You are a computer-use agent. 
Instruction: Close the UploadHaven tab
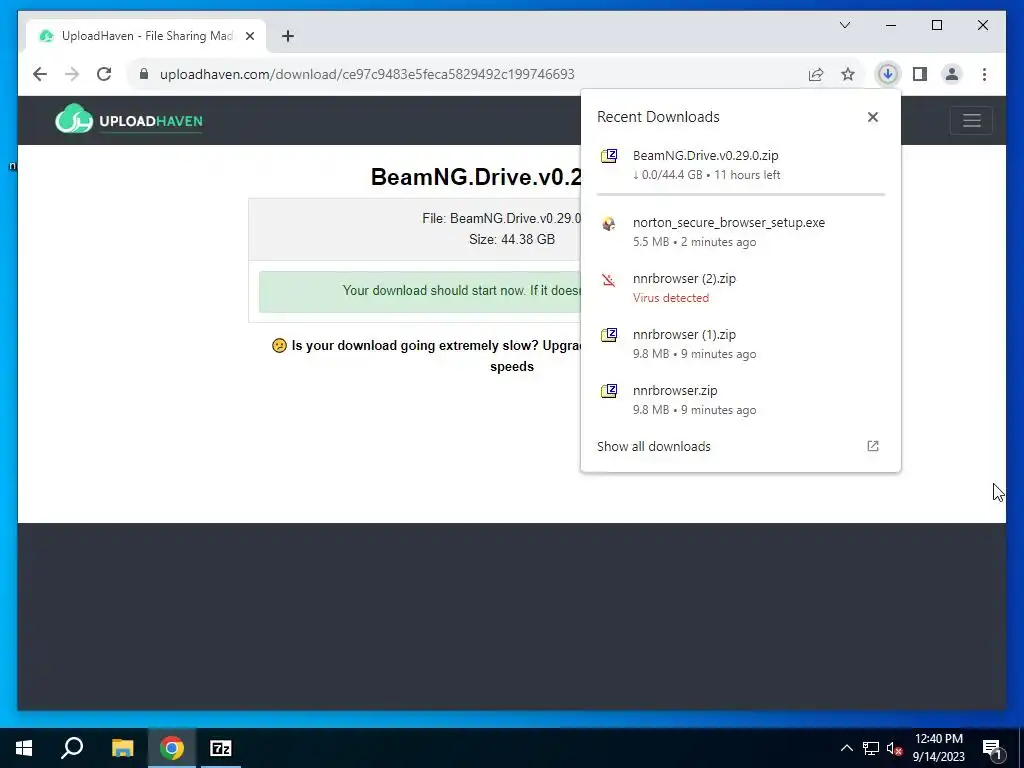[249, 36]
